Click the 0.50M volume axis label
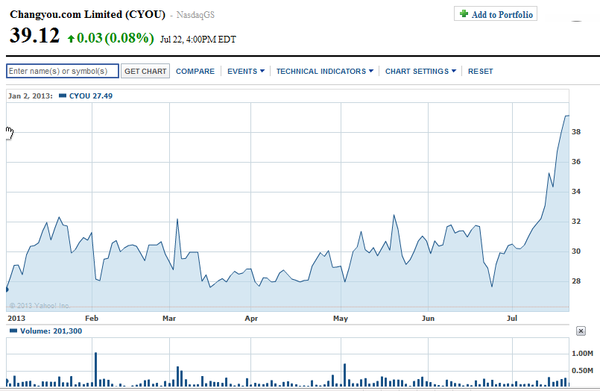Viewport: 600px width, 391px height. point(582,371)
